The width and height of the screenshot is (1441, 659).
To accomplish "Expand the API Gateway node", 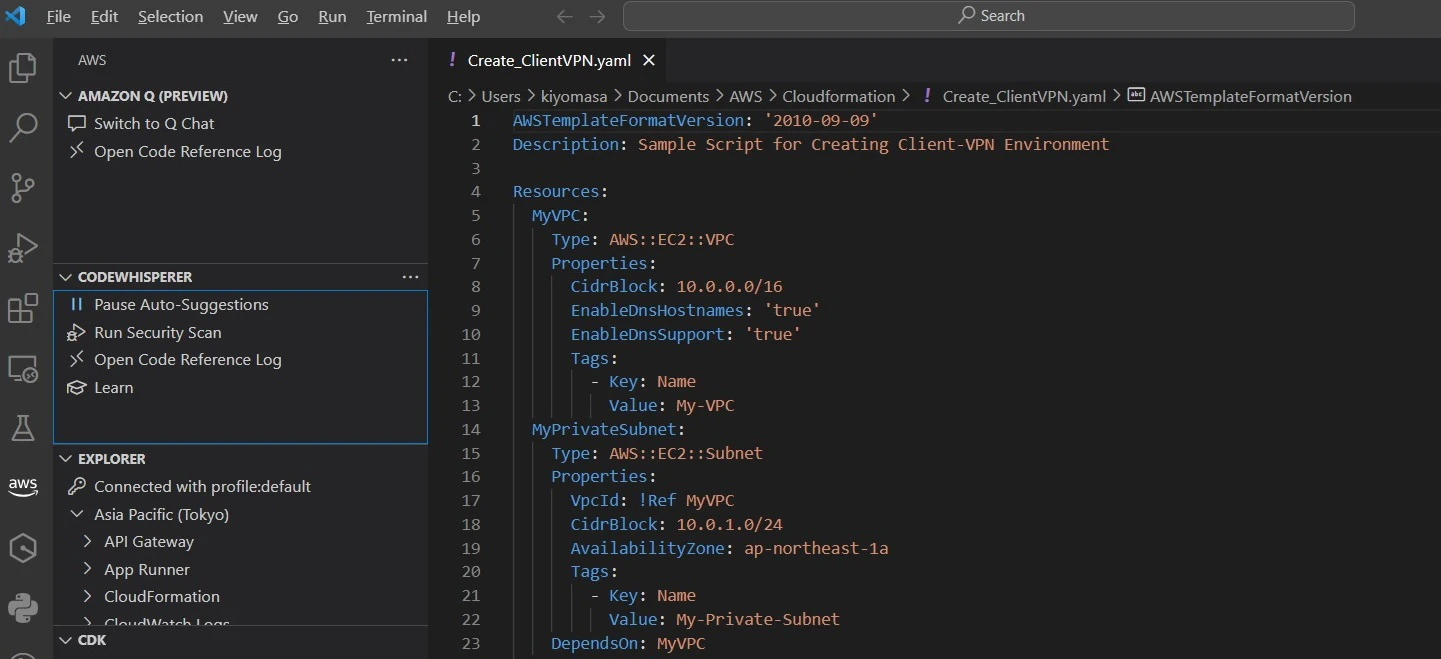I will tap(87, 541).
